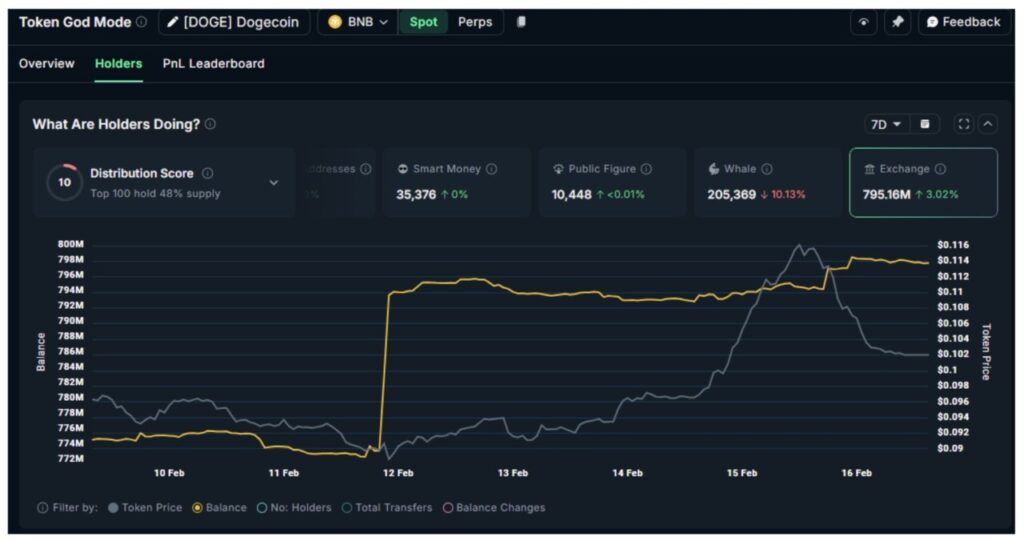Image resolution: width=1024 pixels, height=541 pixels.
Task: Switch to the PnL Leaderboard tab
Action: 213,63
